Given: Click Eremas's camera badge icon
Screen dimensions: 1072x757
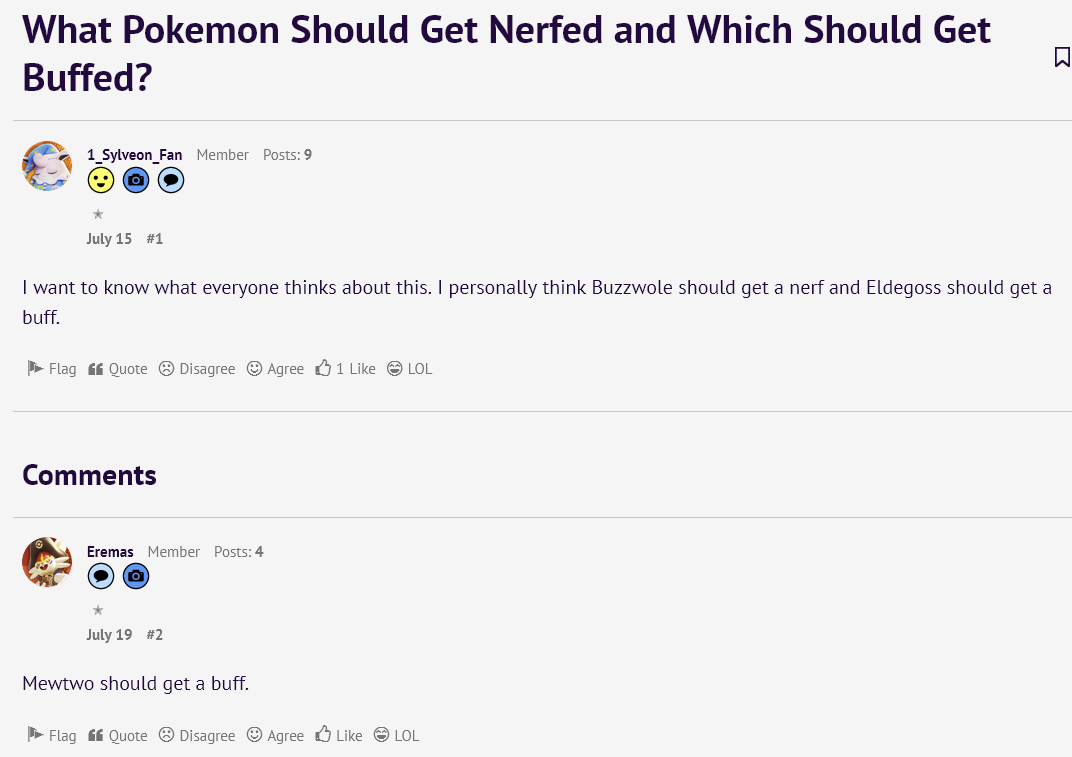Looking at the screenshot, I should (136, 576).
